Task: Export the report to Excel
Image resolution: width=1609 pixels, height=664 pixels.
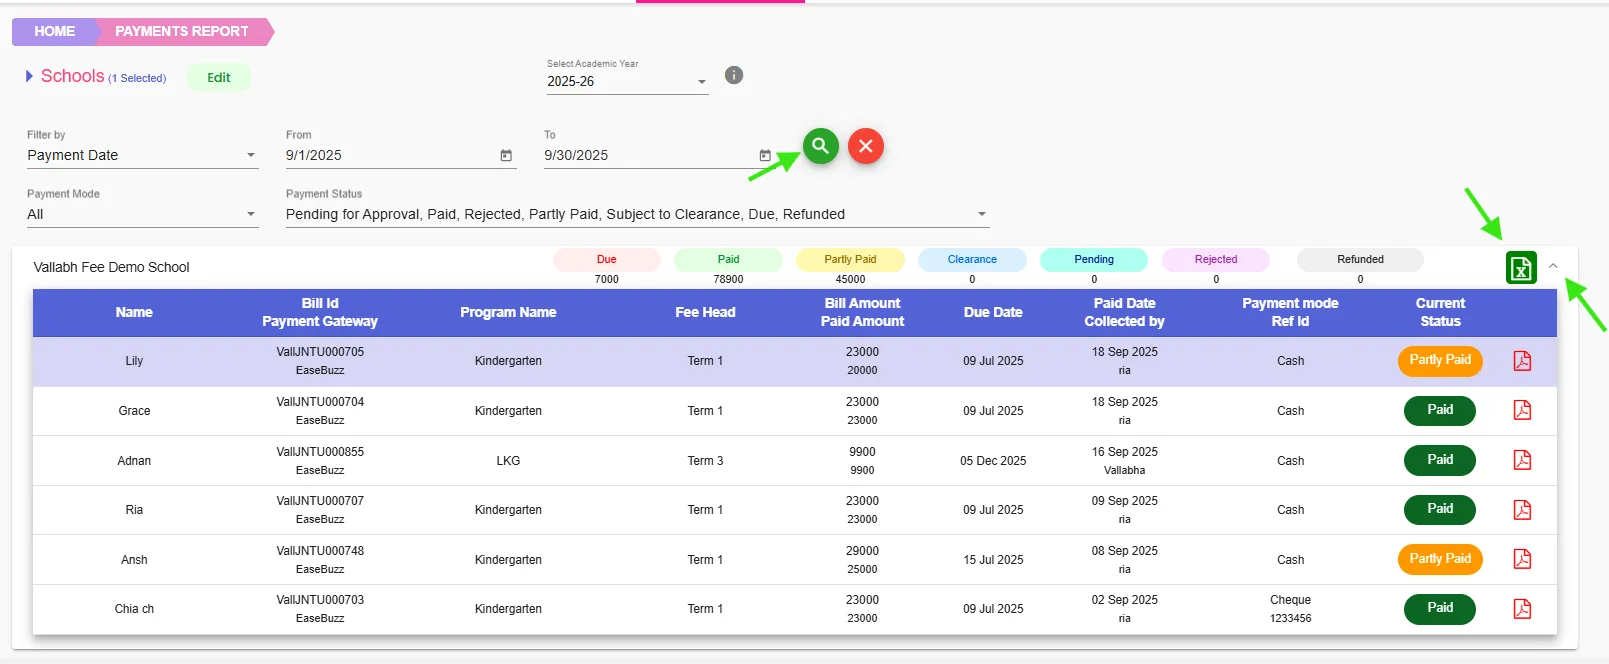Action: (x=1521, y=268)
